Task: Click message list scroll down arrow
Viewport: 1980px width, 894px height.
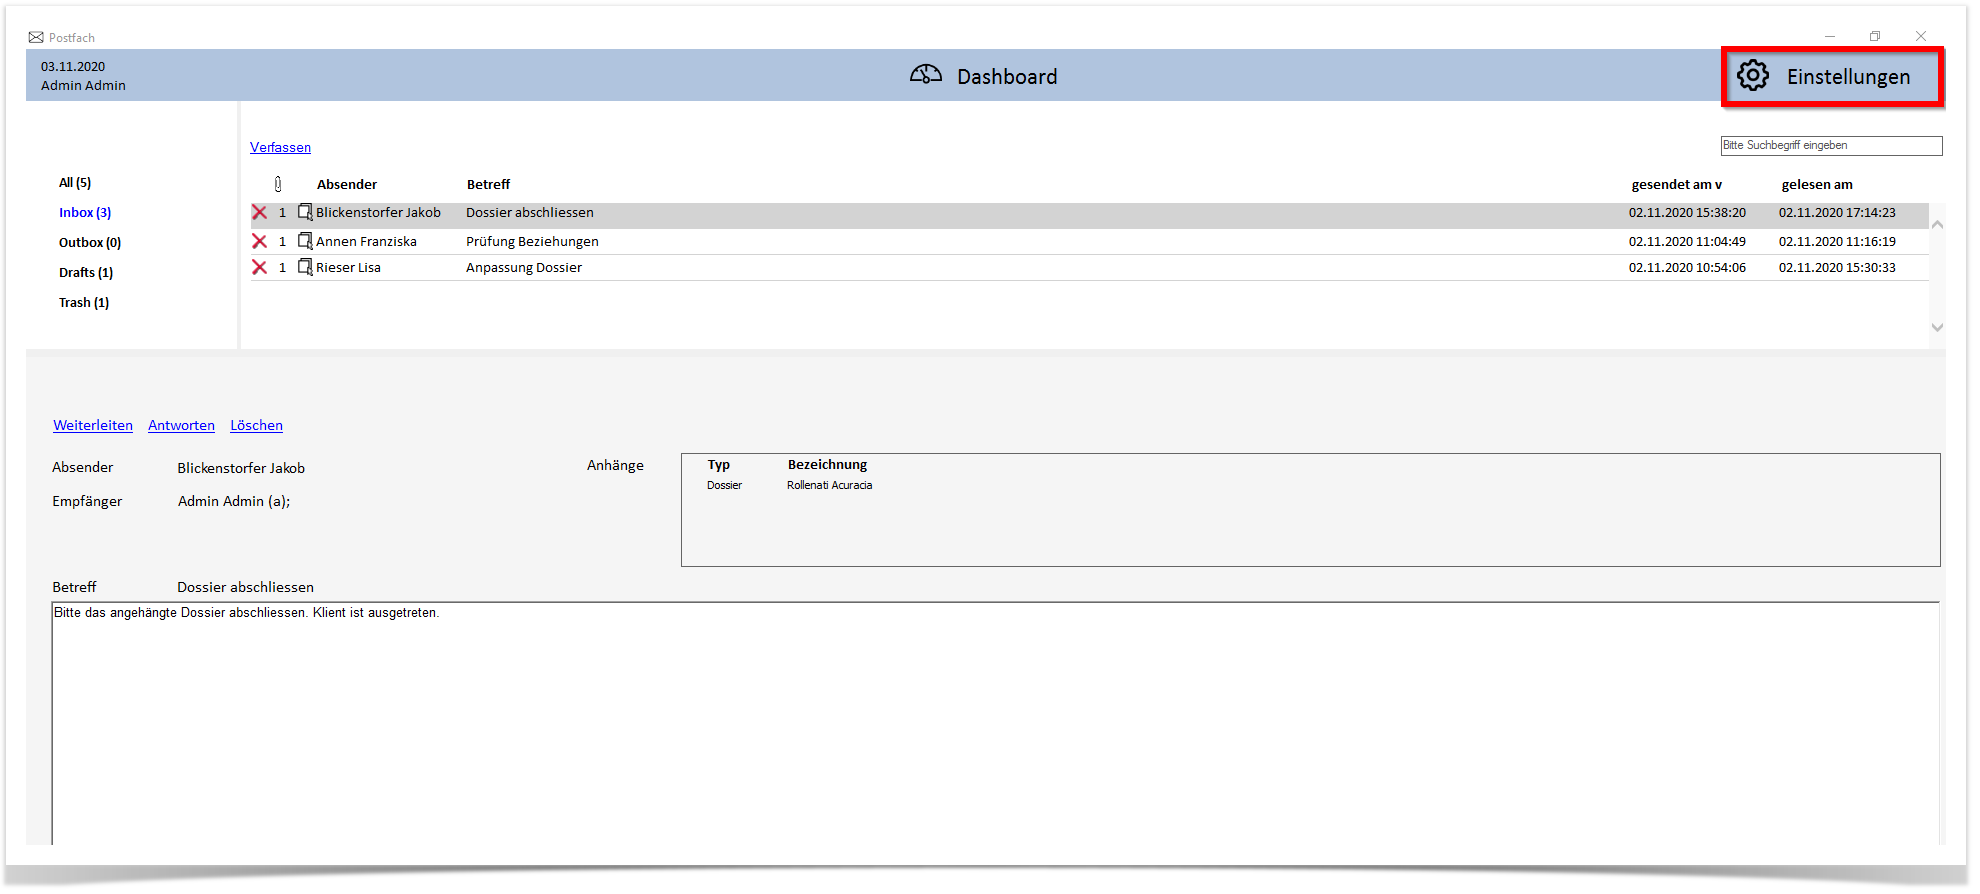Action: 1937,327
